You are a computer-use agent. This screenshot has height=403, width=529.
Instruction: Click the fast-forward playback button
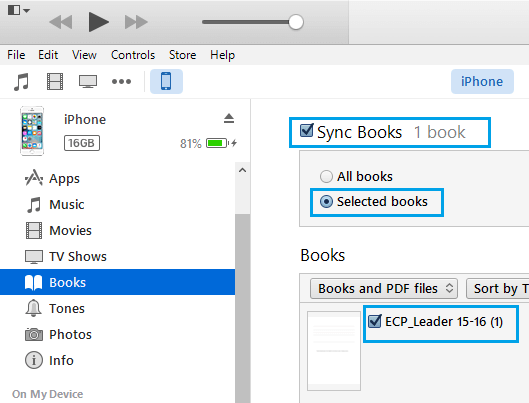[x=136, y=22]
